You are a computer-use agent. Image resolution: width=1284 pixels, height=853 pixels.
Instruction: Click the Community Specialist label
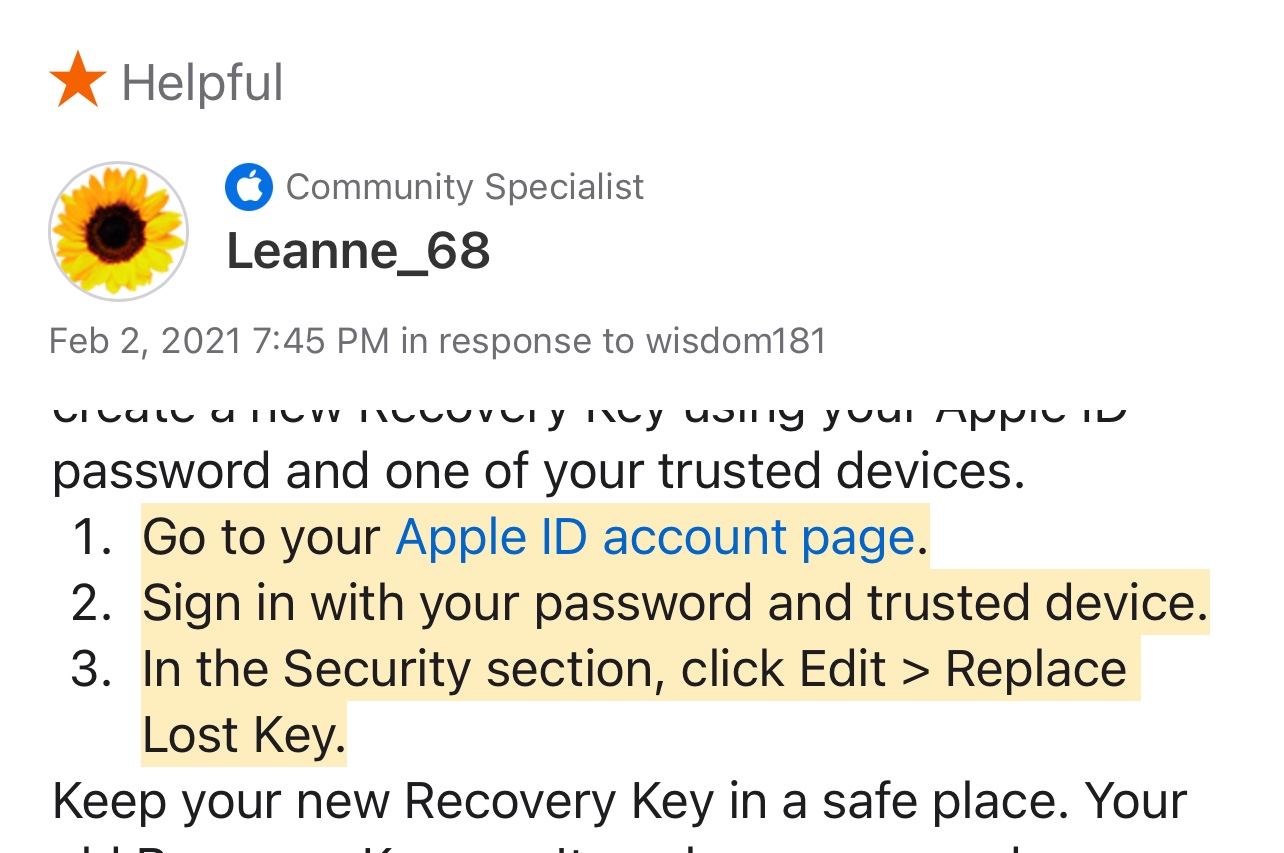465,186
